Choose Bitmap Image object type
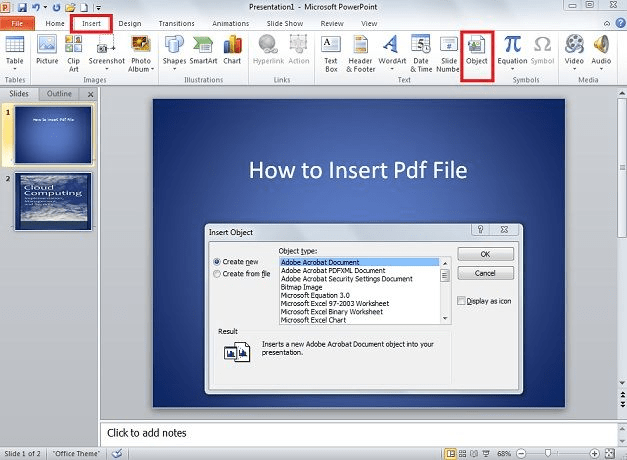Screen dimensions: 627x460 click(359, 287)
